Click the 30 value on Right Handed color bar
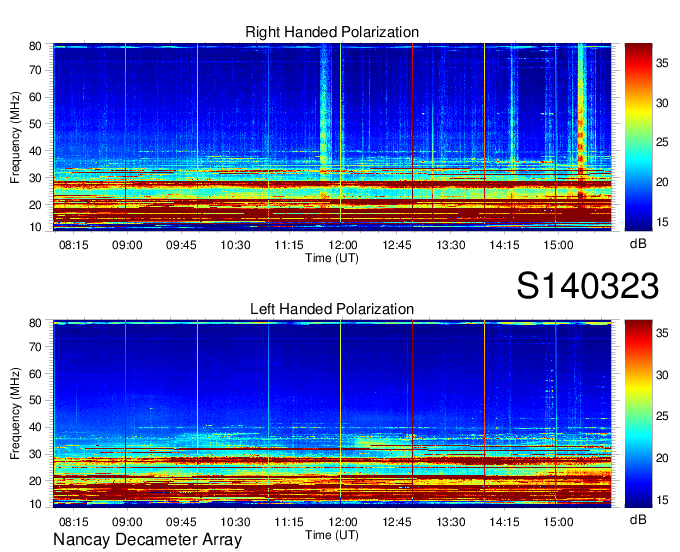Image resolution: width=680 pixels, height=552 pixels. click(x=662, y=103)
